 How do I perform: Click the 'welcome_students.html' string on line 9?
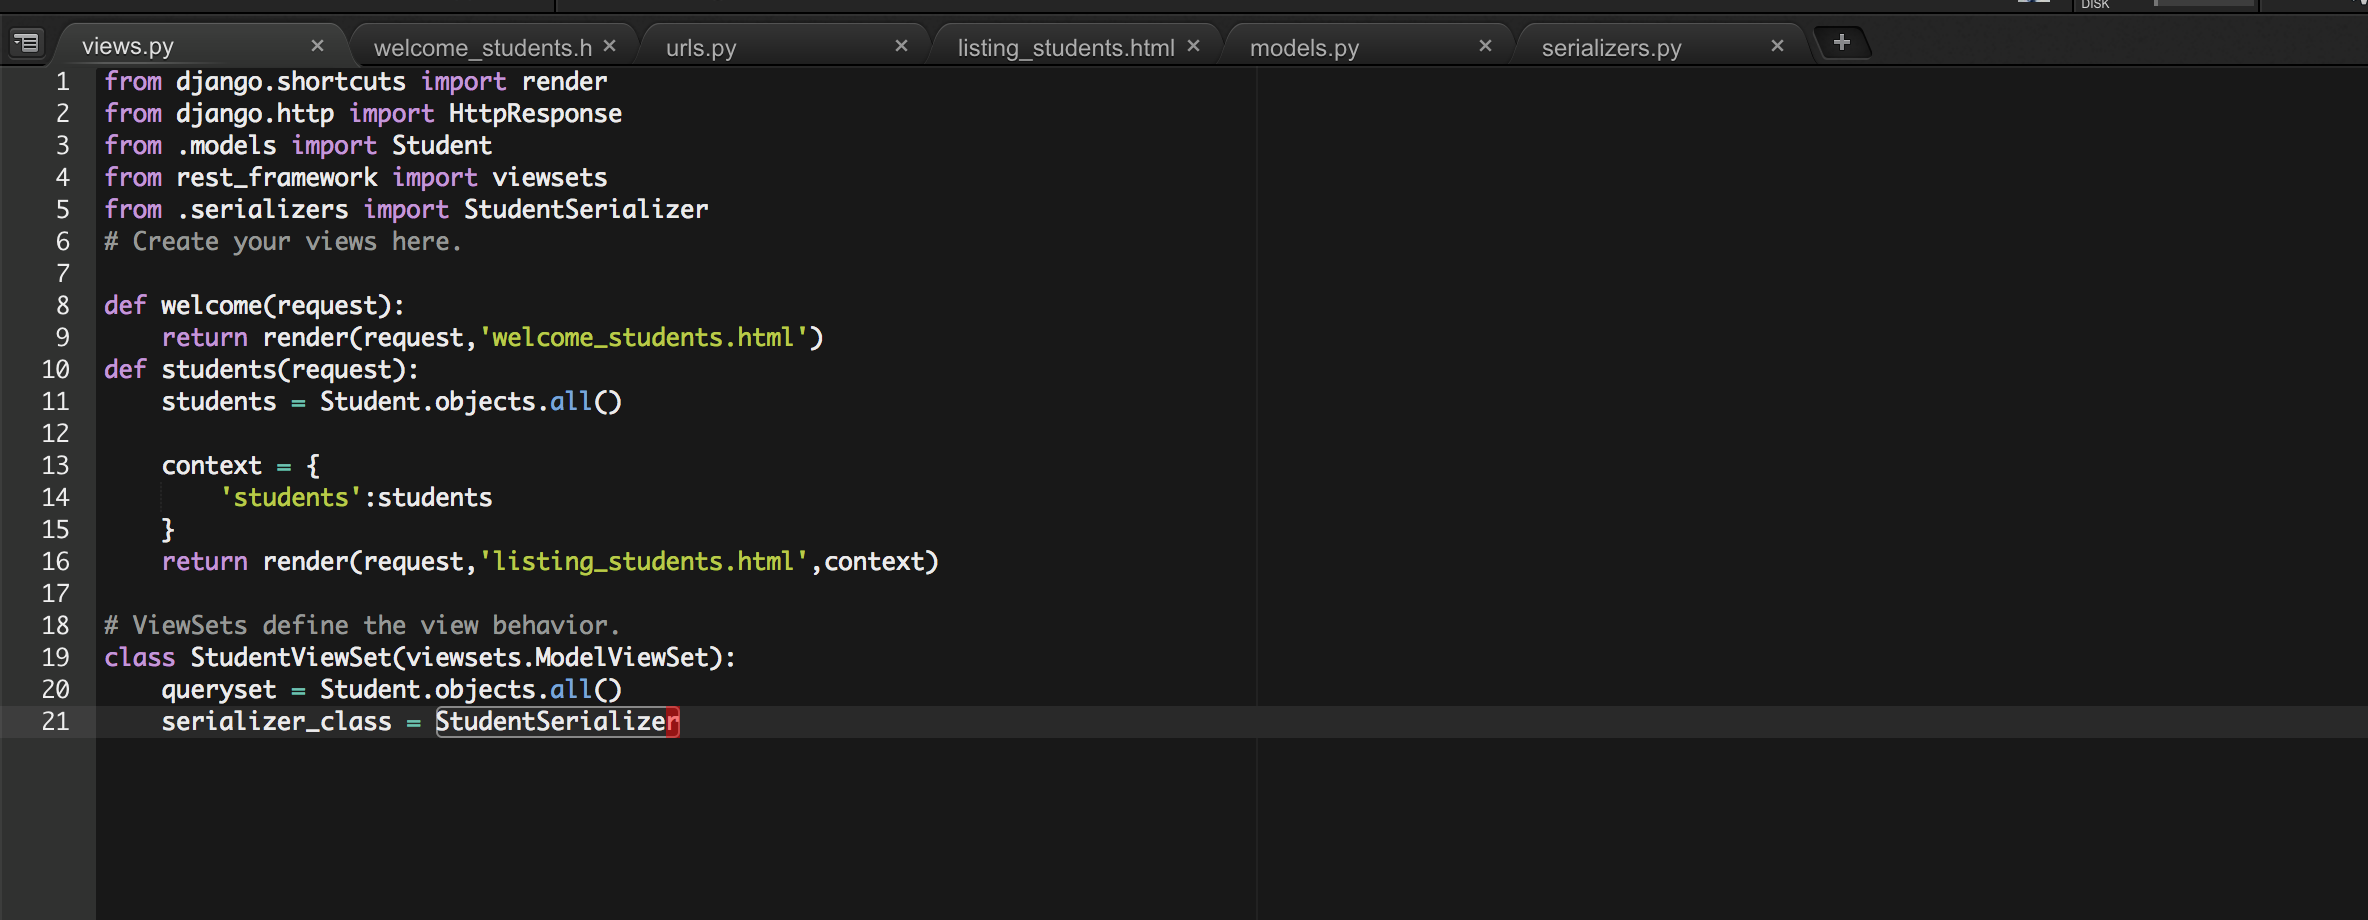pyautogui.click(x=643, y=337)
